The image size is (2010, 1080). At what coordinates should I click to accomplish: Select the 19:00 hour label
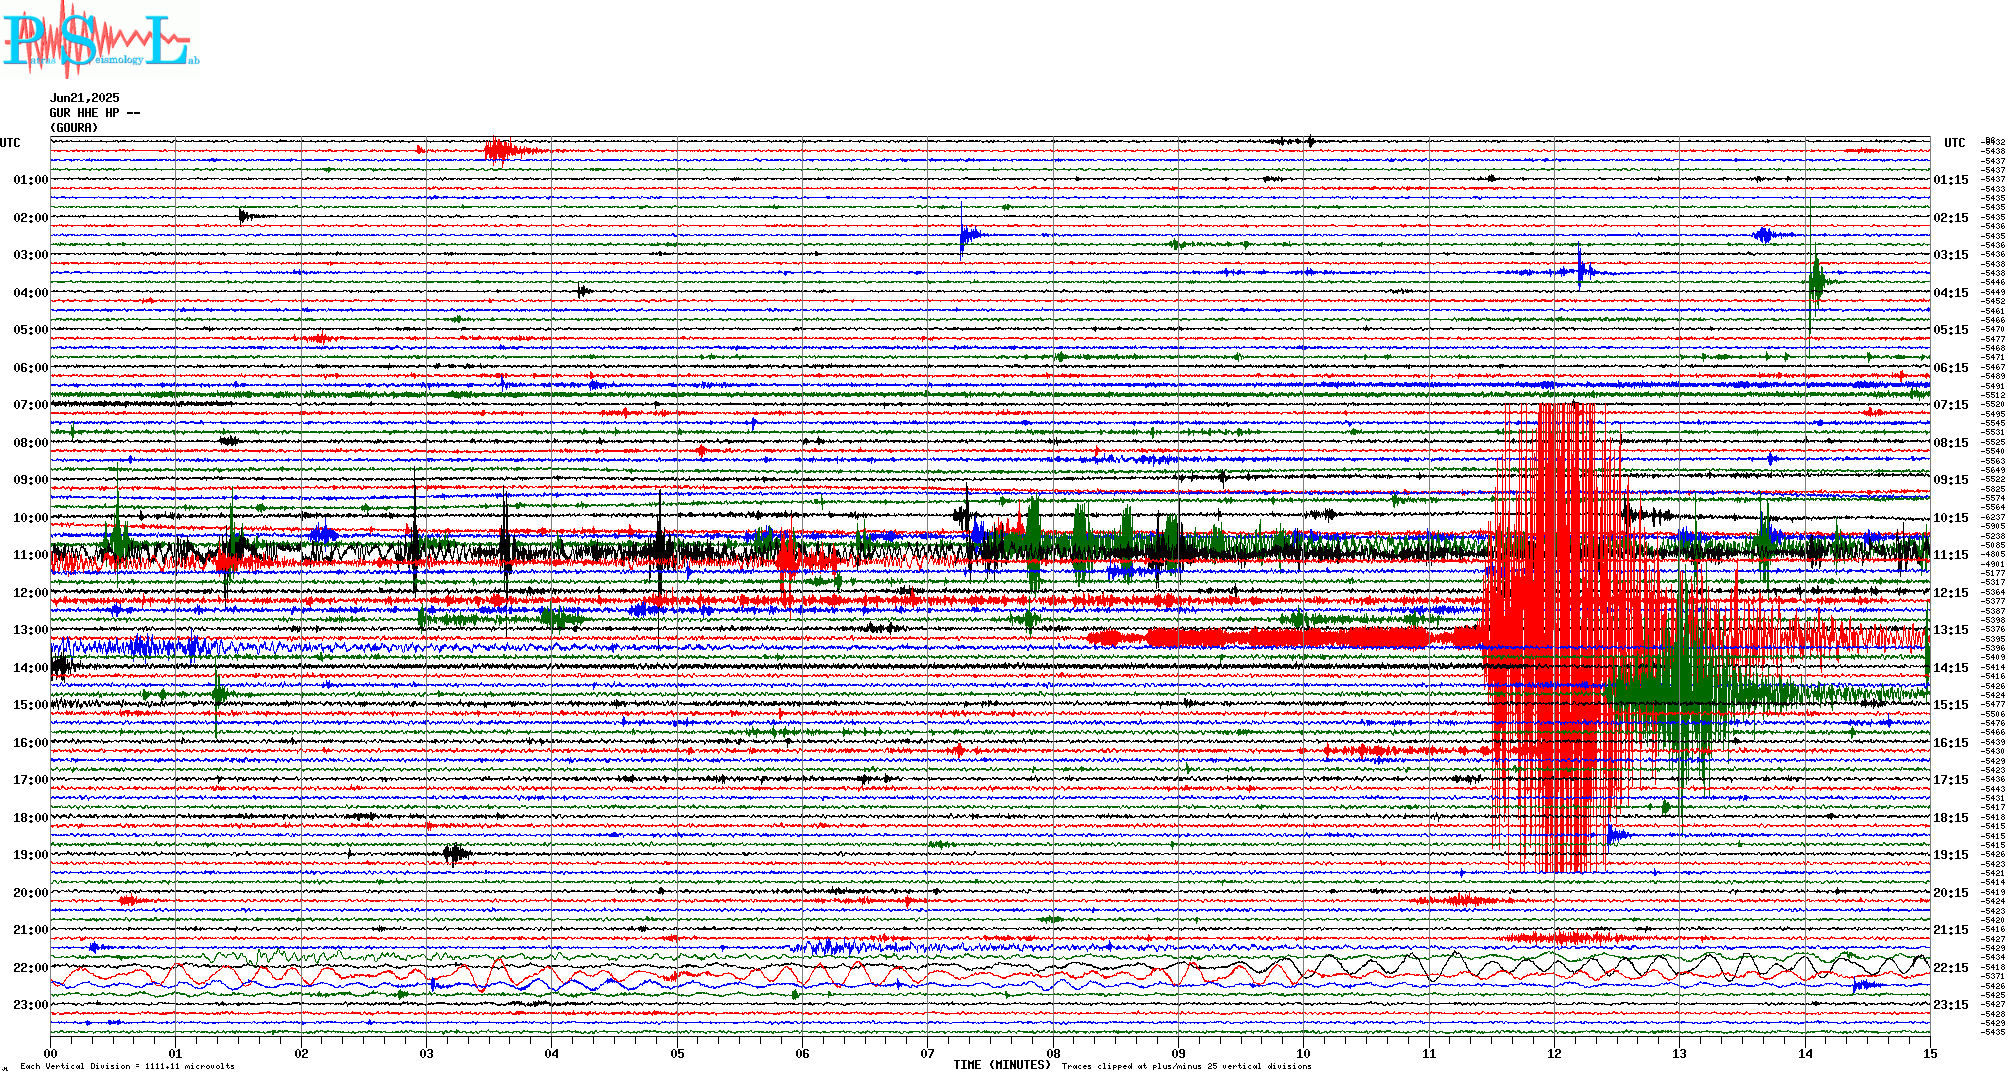31,855
